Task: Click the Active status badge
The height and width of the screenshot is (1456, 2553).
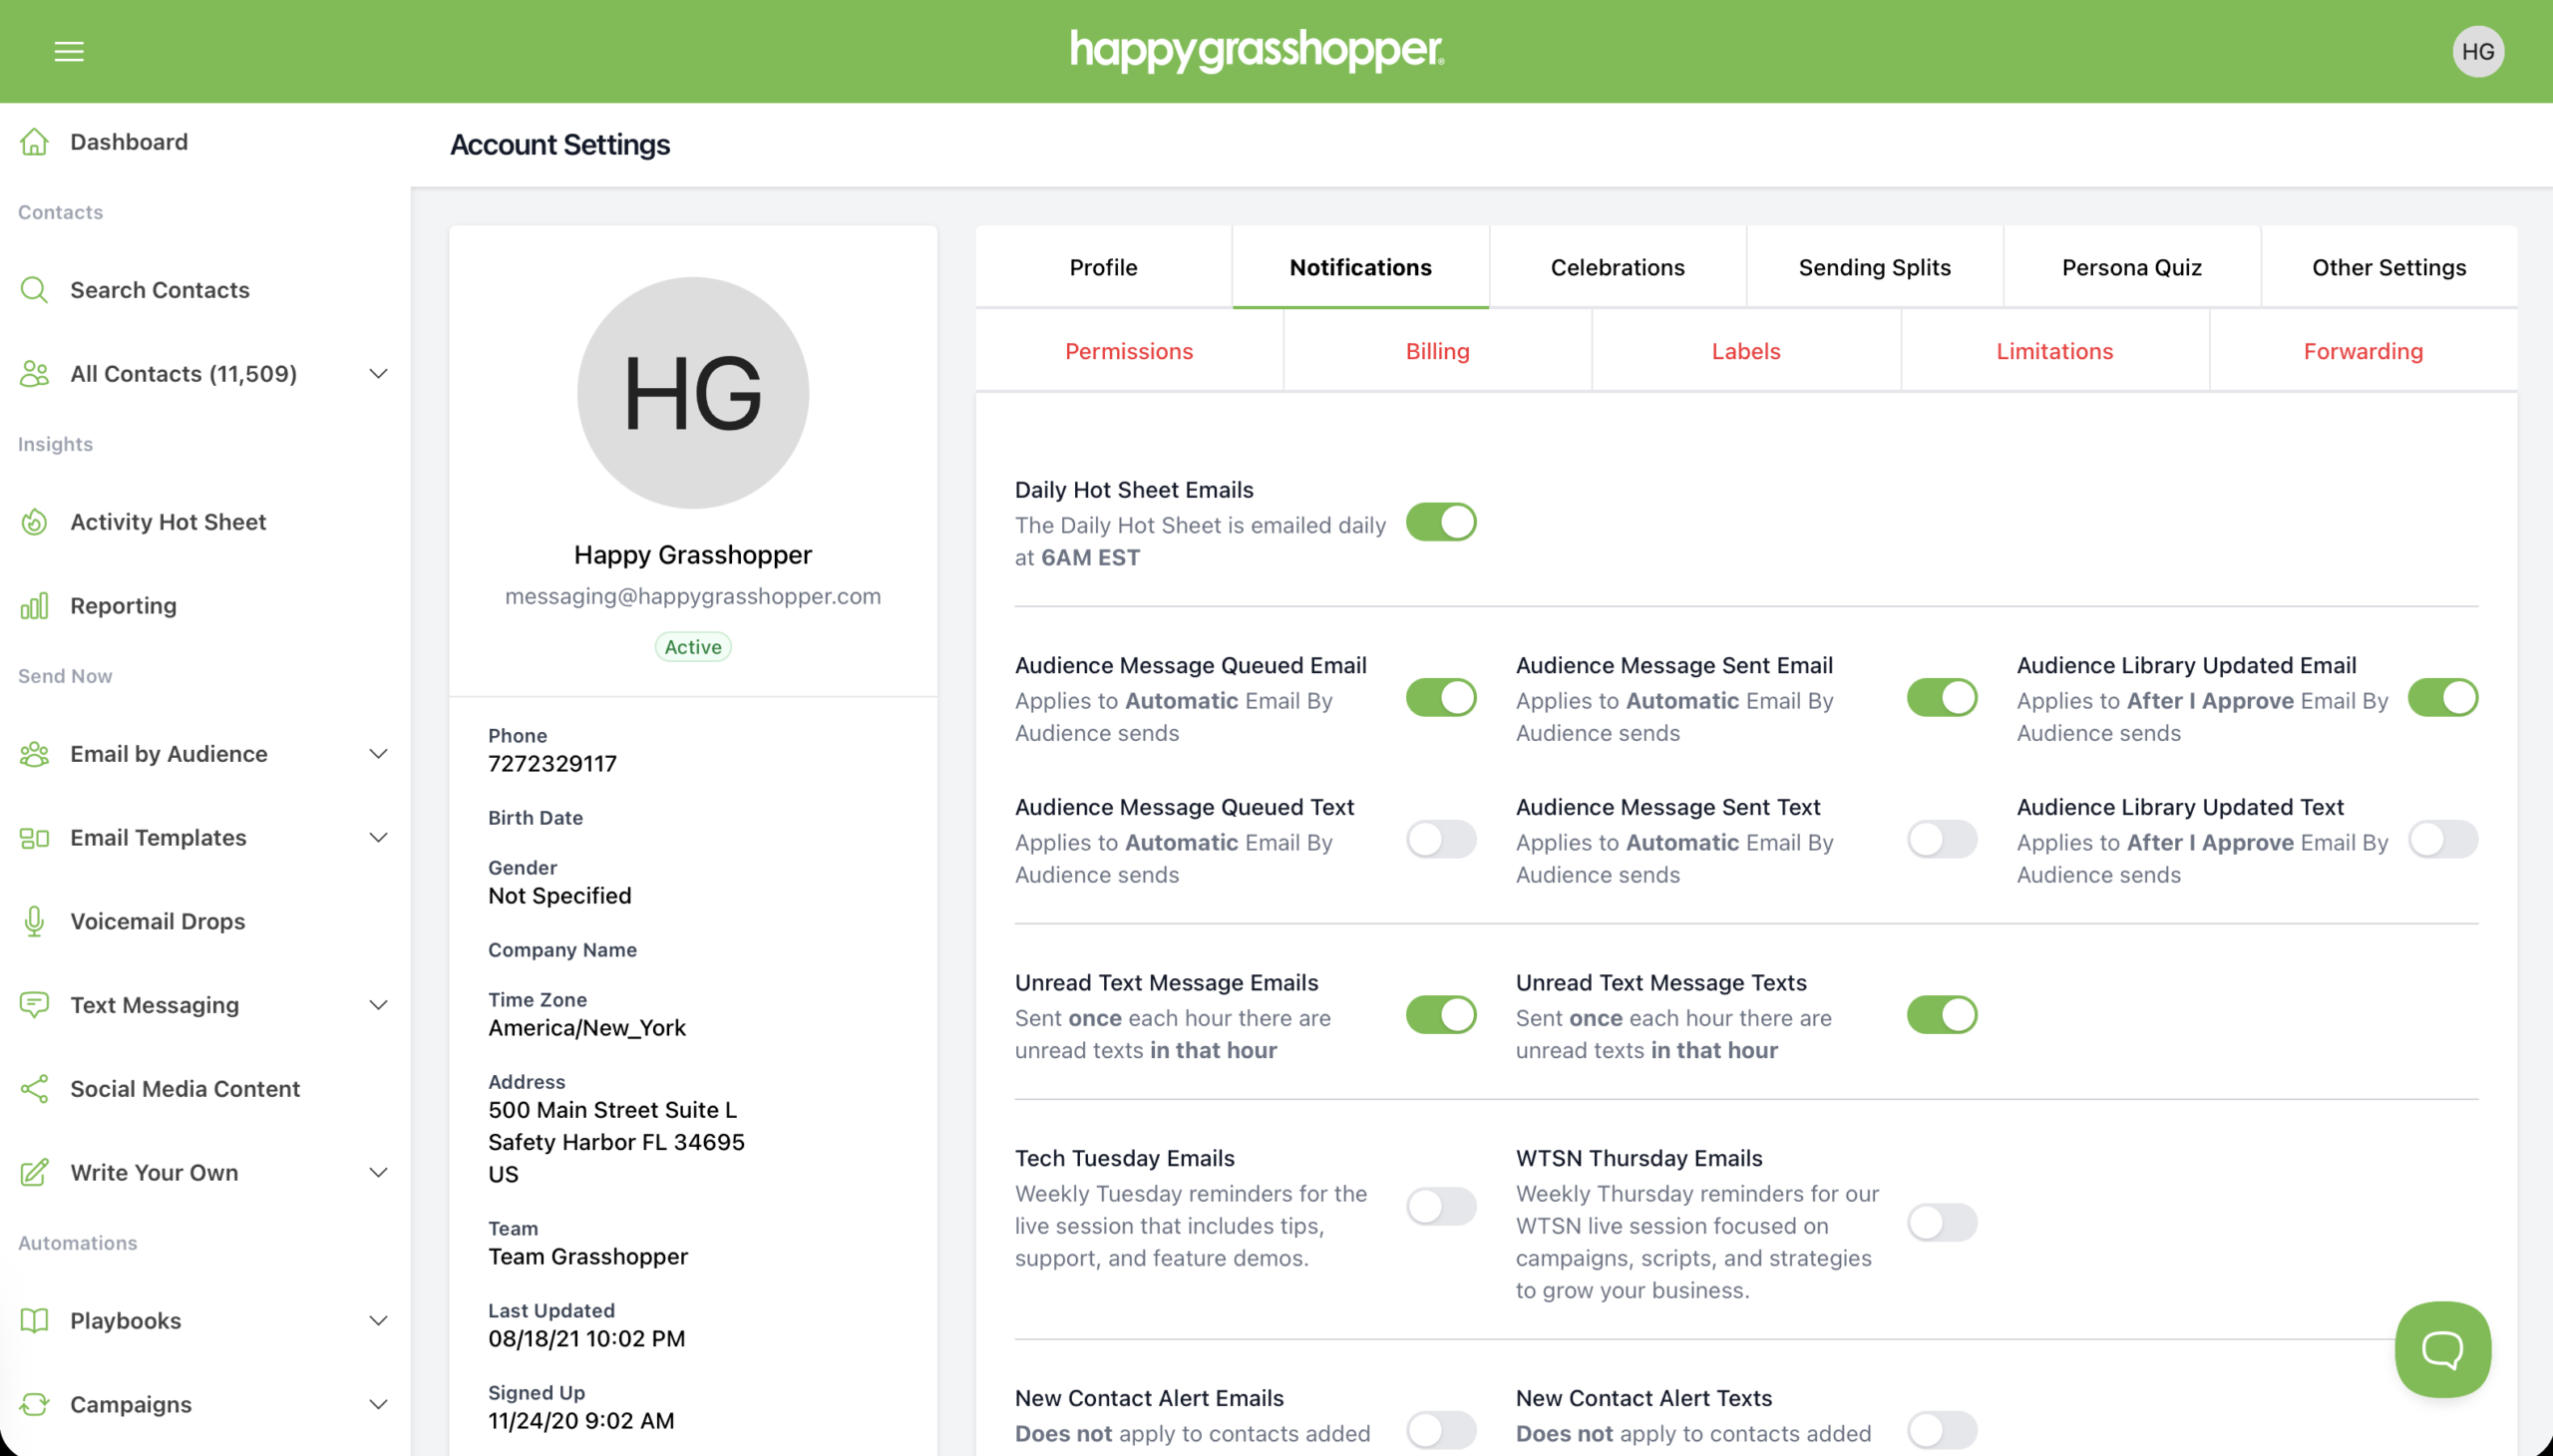Action: click(692, 647)
